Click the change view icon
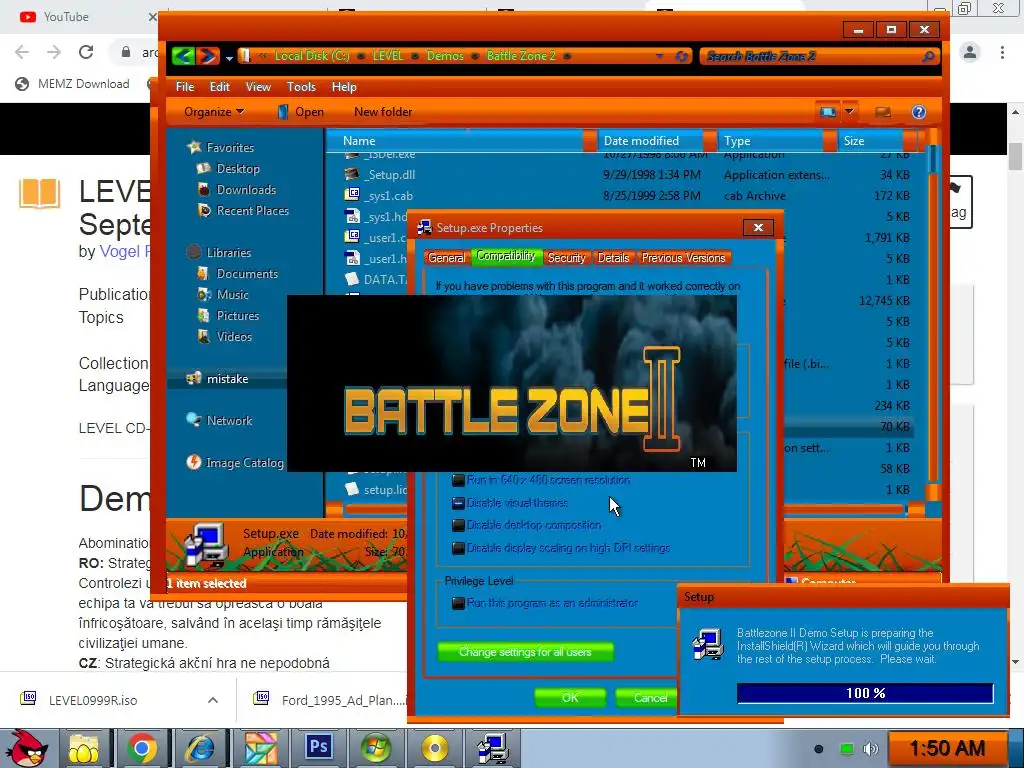The height and width of the screenshot is (768, 1024). 827,112
